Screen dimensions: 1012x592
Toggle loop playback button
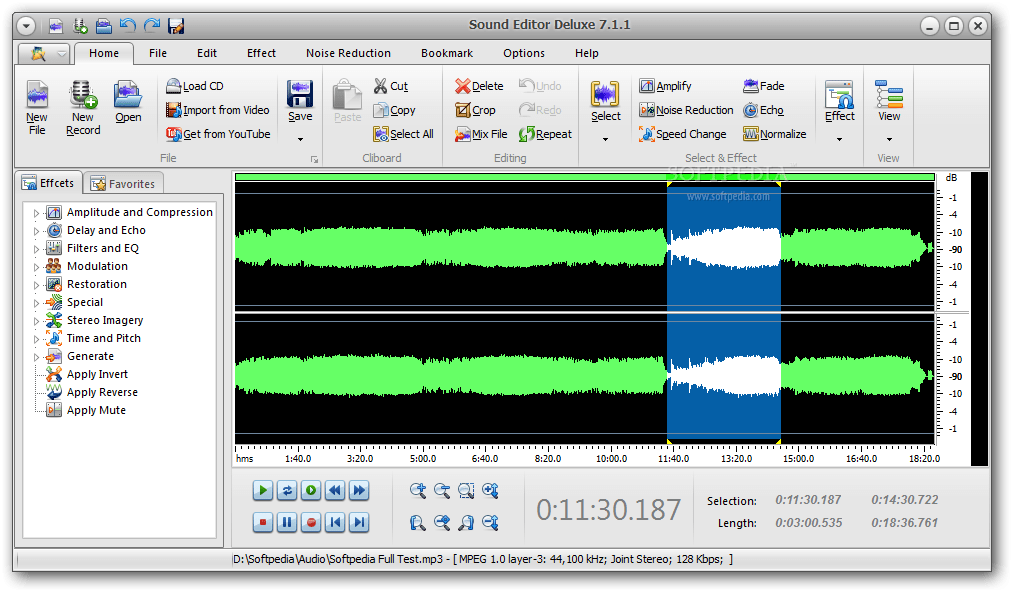(287, 491)
